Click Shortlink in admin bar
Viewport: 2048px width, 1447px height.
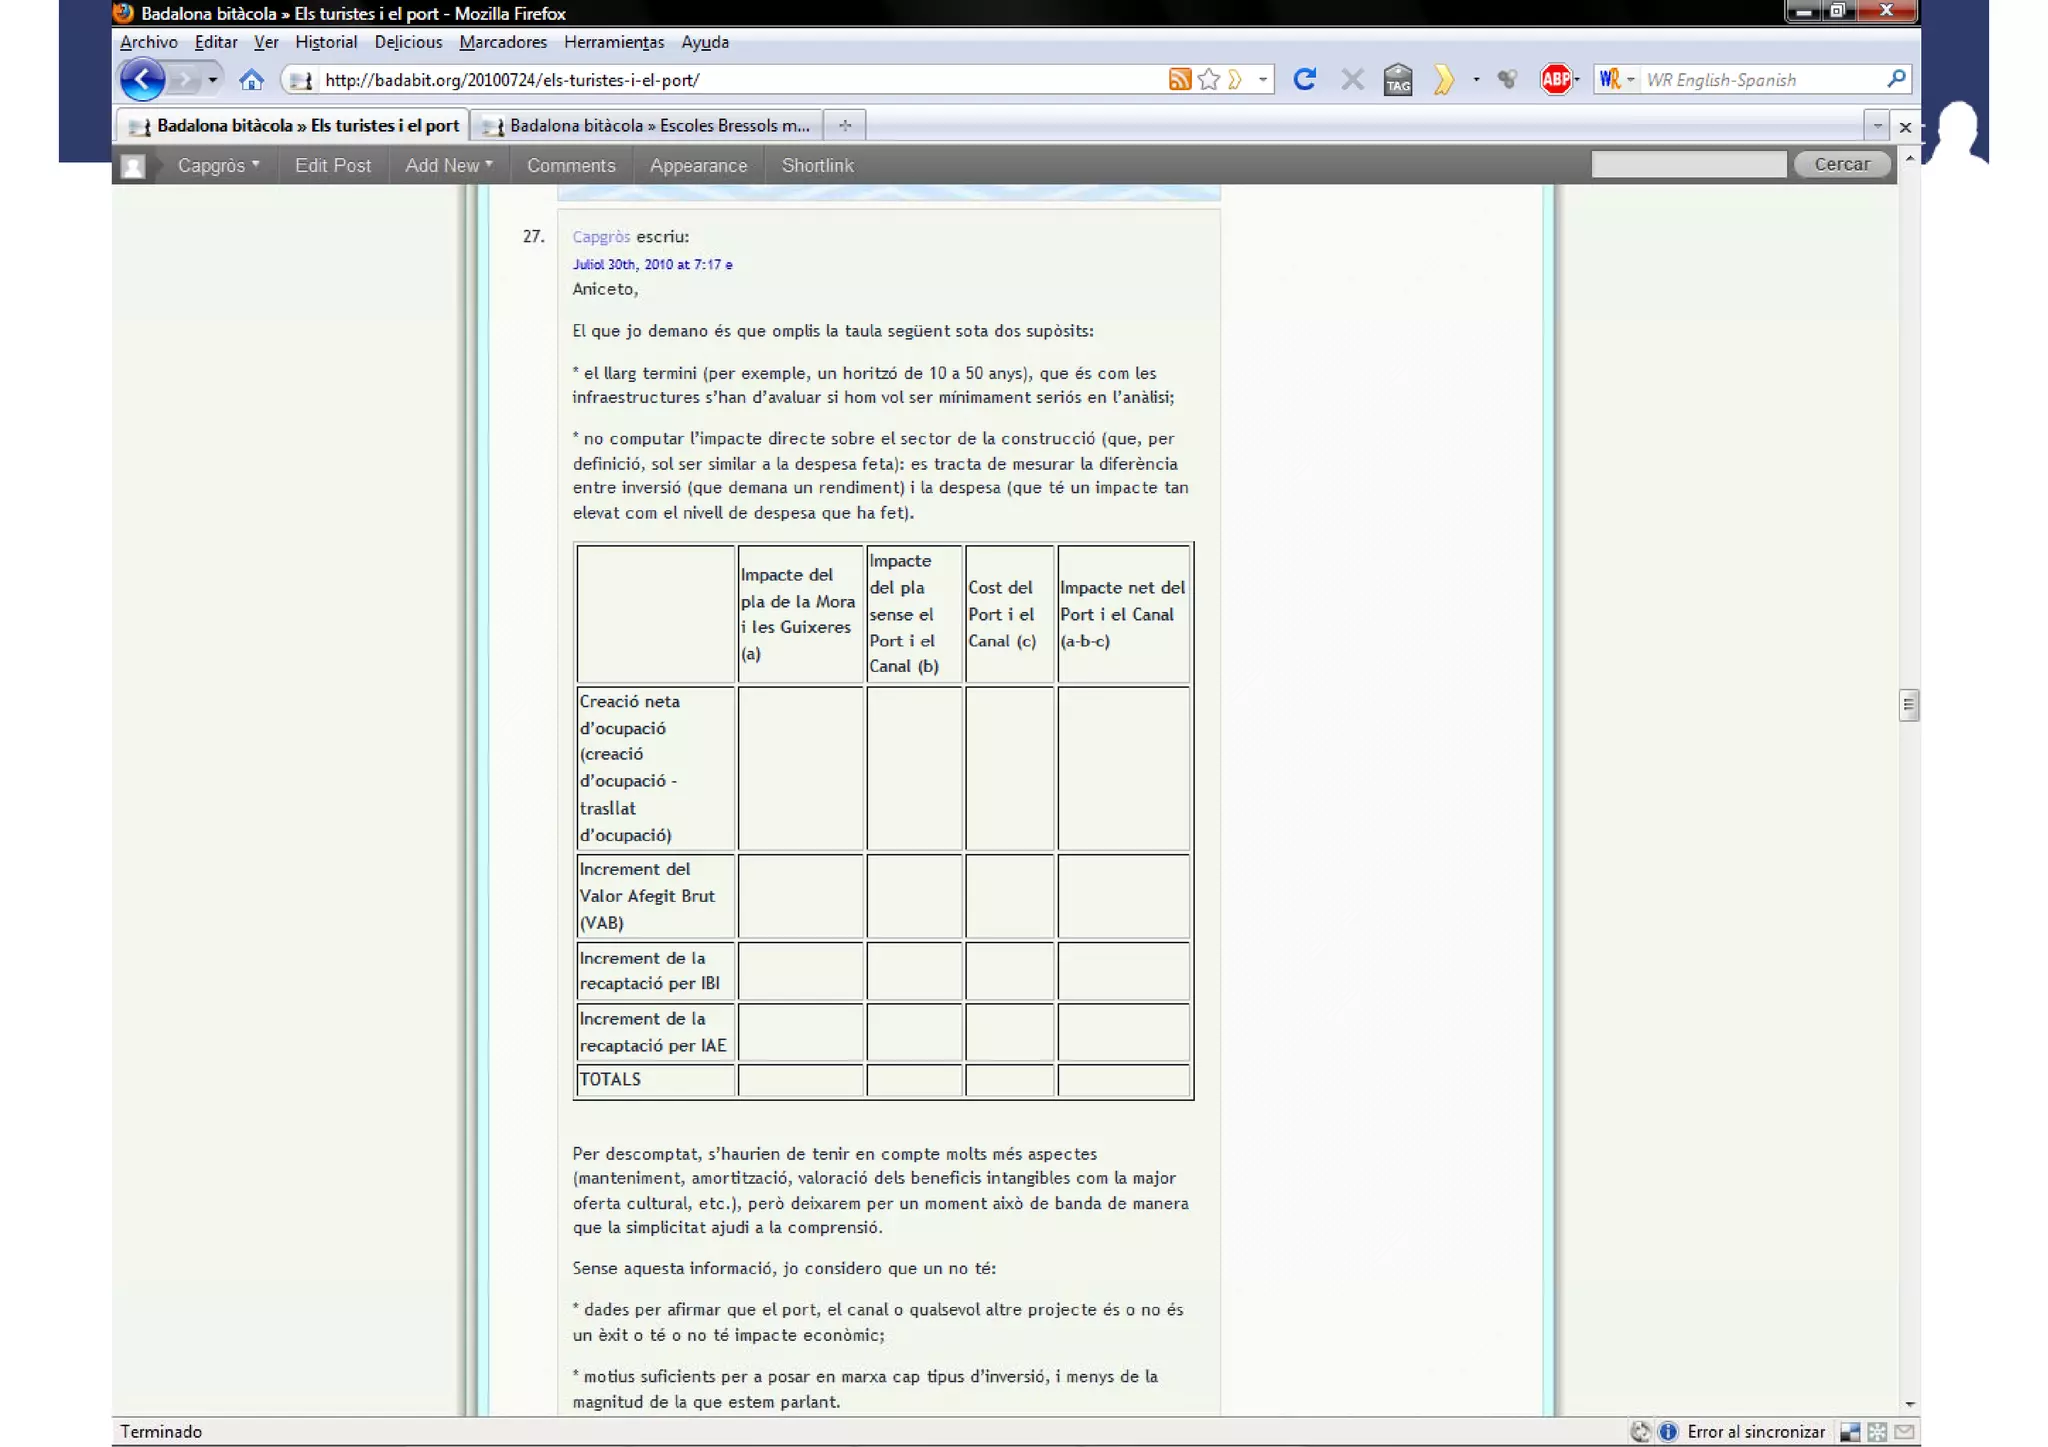[x=817, y=166]
